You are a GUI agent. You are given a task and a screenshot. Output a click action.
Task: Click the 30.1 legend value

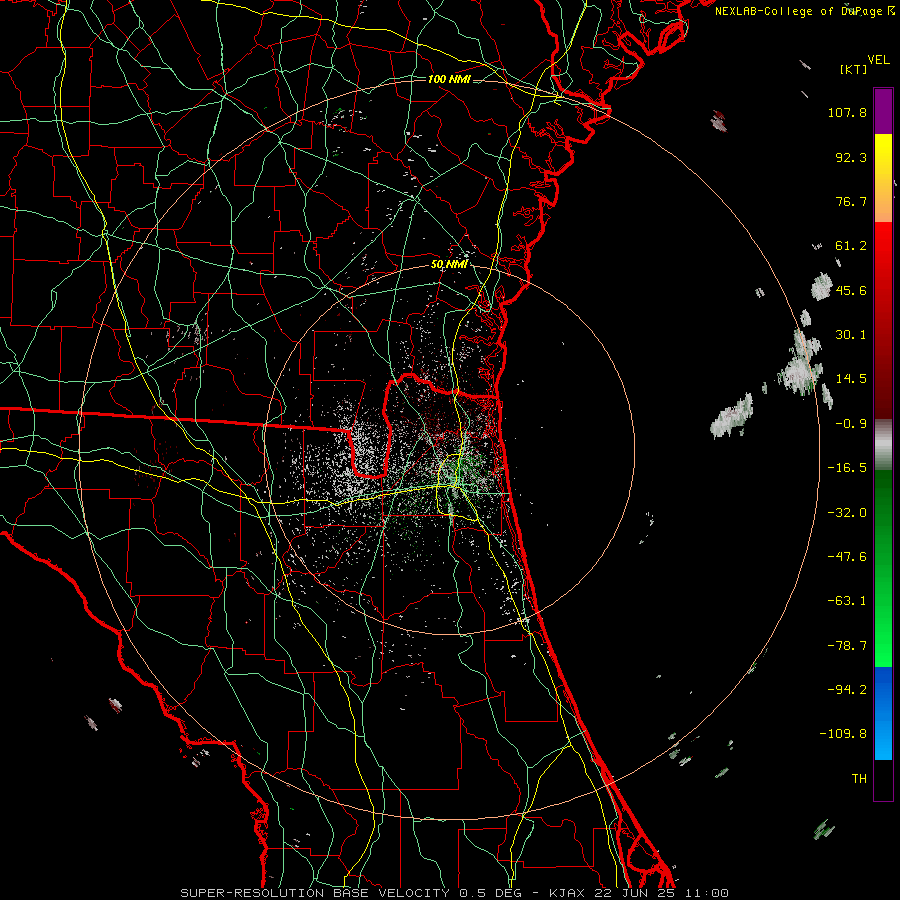click(x=851, y=335)
